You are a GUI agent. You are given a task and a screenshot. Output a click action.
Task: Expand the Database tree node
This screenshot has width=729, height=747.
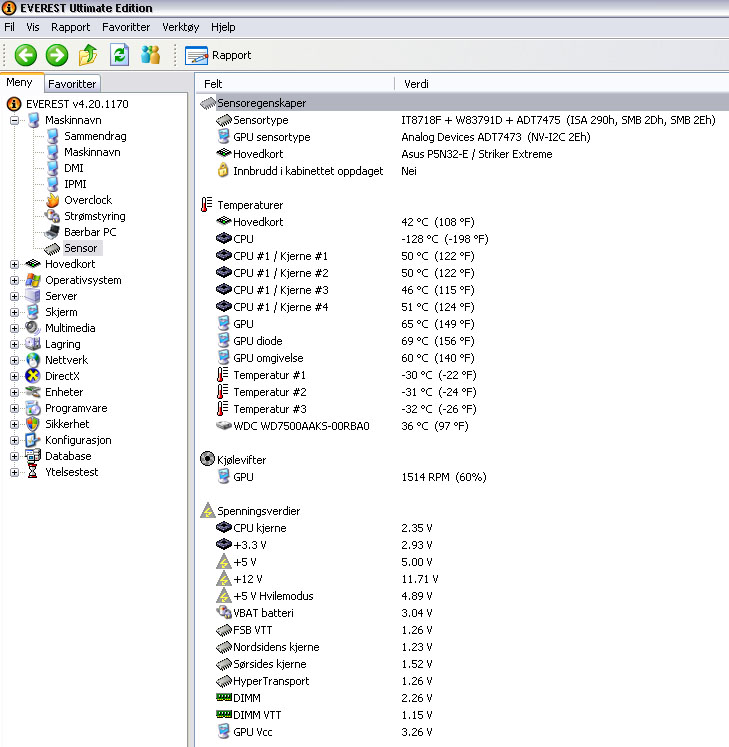tap(14, 456)
